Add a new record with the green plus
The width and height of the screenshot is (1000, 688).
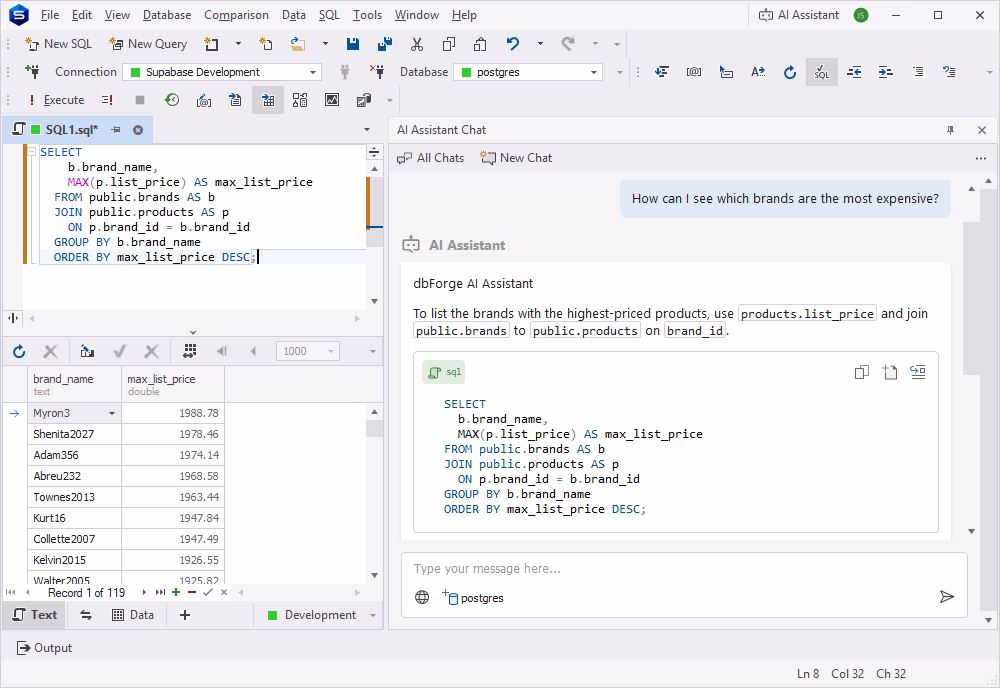(176, 592)
